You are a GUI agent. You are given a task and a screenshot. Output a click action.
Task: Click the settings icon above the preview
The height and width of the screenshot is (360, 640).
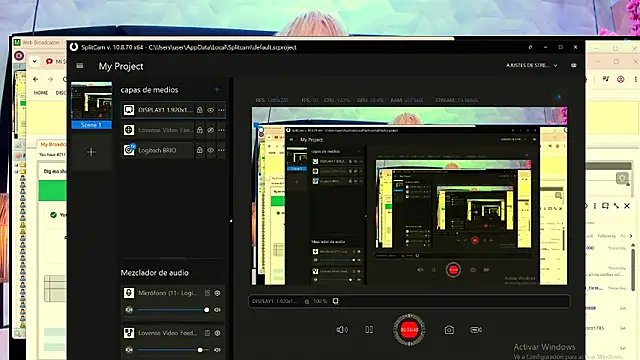pos(558,97)
